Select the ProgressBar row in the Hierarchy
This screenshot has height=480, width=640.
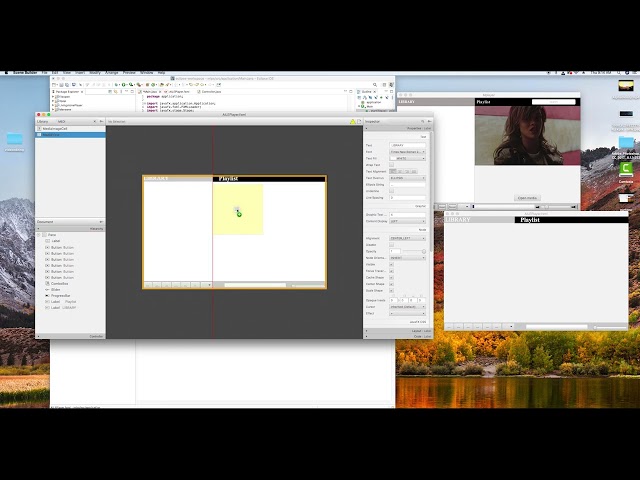pos(70,296)
